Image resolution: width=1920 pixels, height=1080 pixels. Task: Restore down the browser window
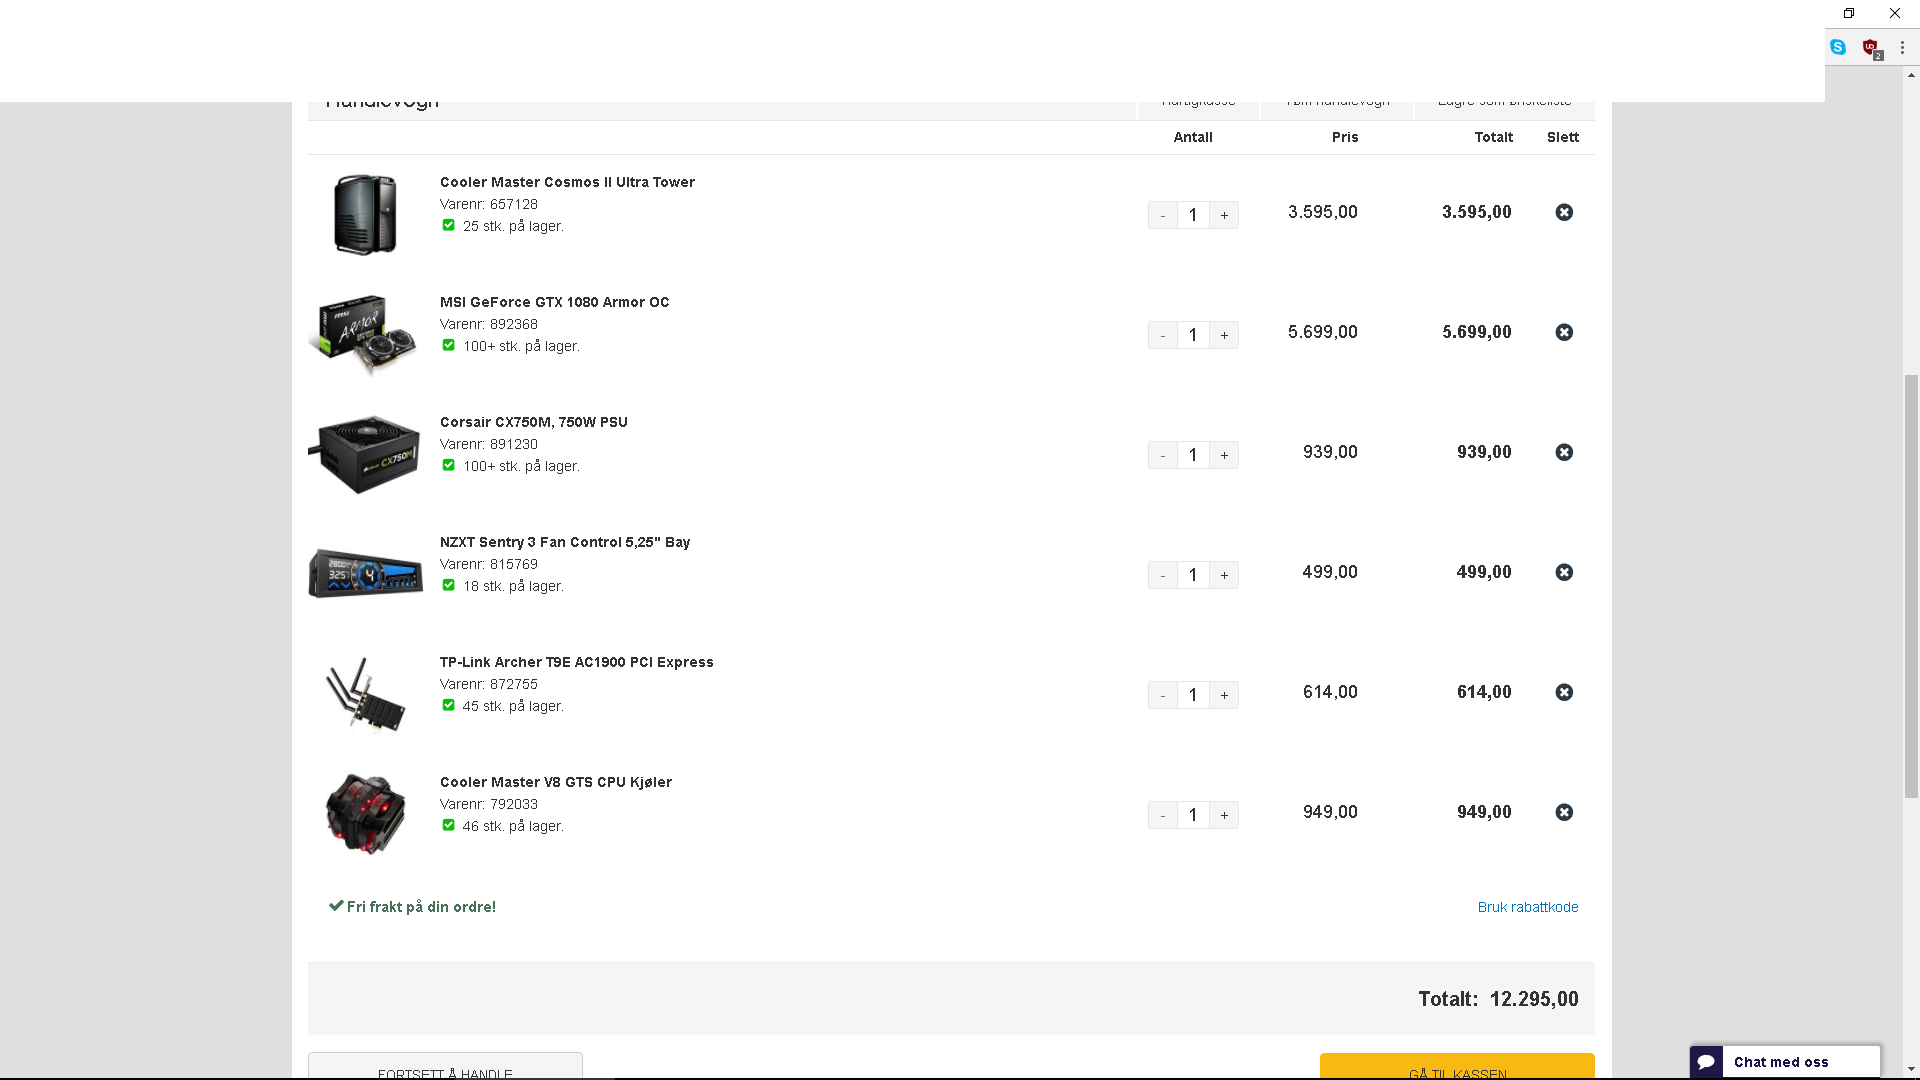(1848, 13)
